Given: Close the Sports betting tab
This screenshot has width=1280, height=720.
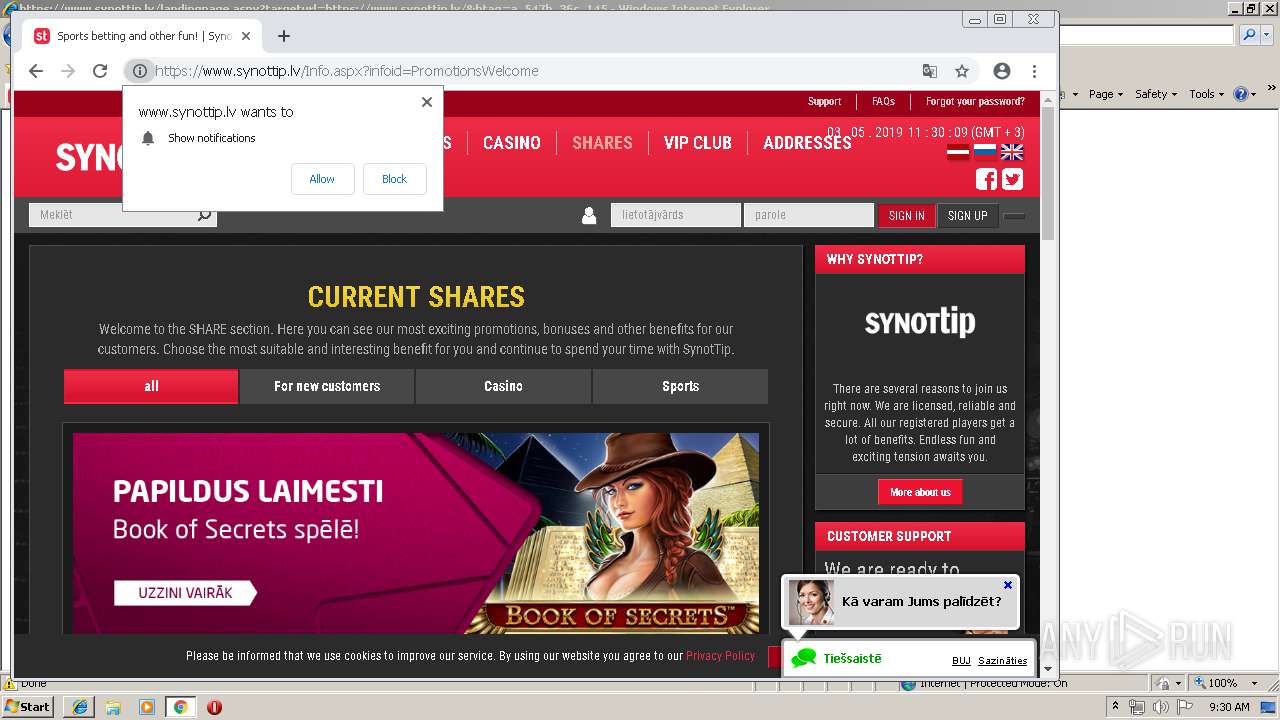Looking at the screenshot, I should point(246,36).
